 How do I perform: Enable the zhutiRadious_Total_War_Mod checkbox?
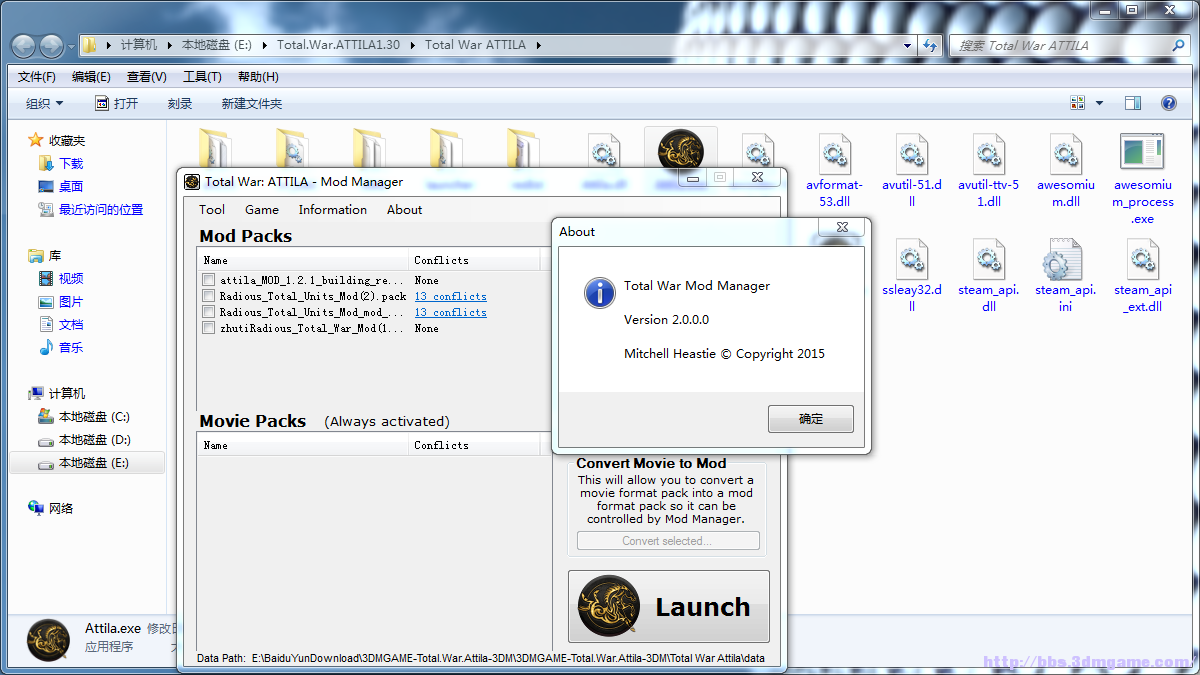pos(208,328)
